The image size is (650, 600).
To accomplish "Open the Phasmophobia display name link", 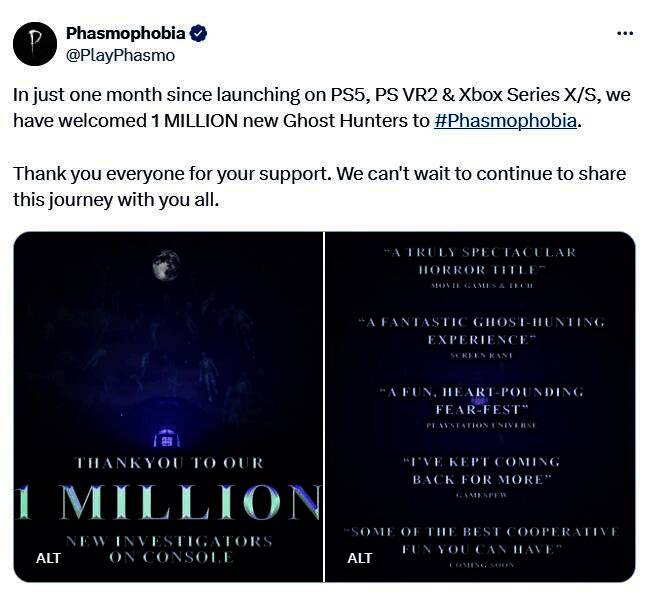I will 124,34.
